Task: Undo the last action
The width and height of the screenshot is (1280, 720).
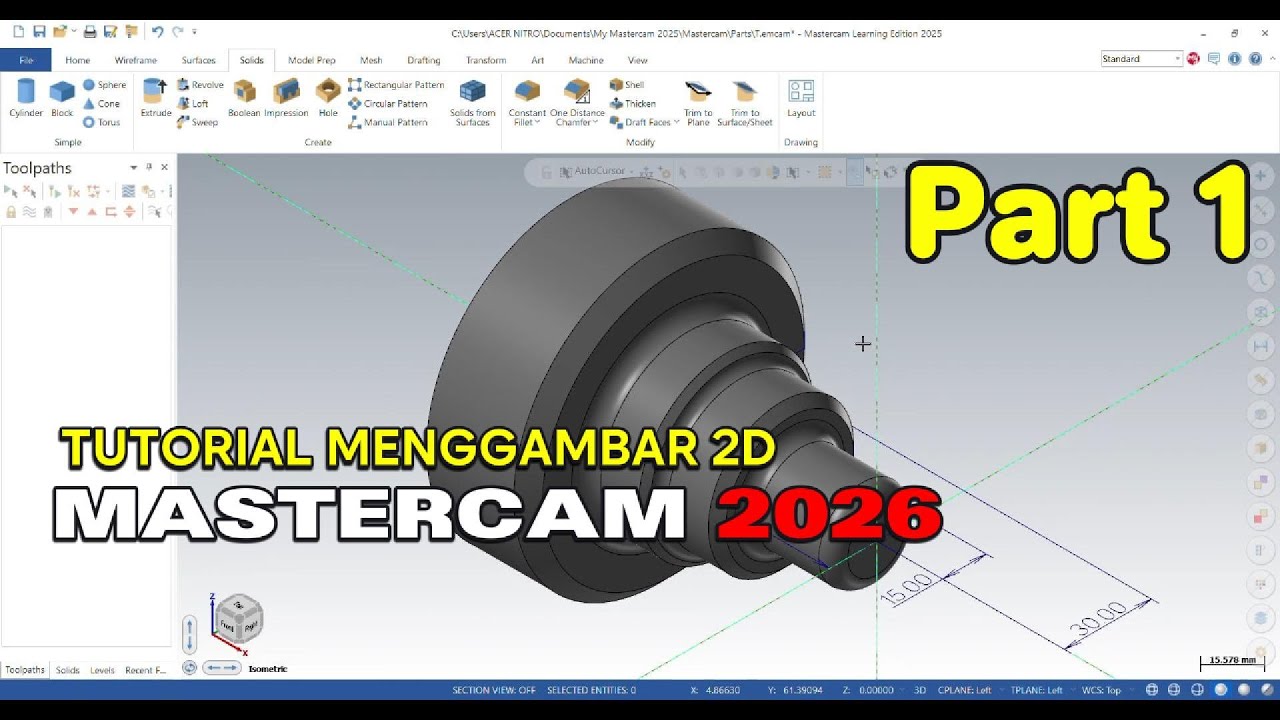Action: tap(157, 32)
